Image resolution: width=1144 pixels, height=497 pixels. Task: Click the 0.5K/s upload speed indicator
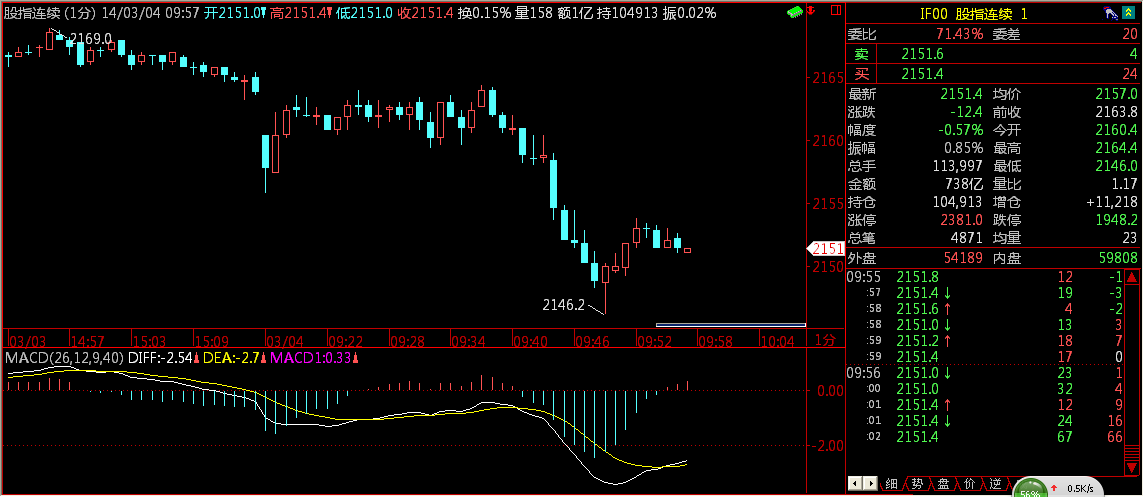[1082, 488]
